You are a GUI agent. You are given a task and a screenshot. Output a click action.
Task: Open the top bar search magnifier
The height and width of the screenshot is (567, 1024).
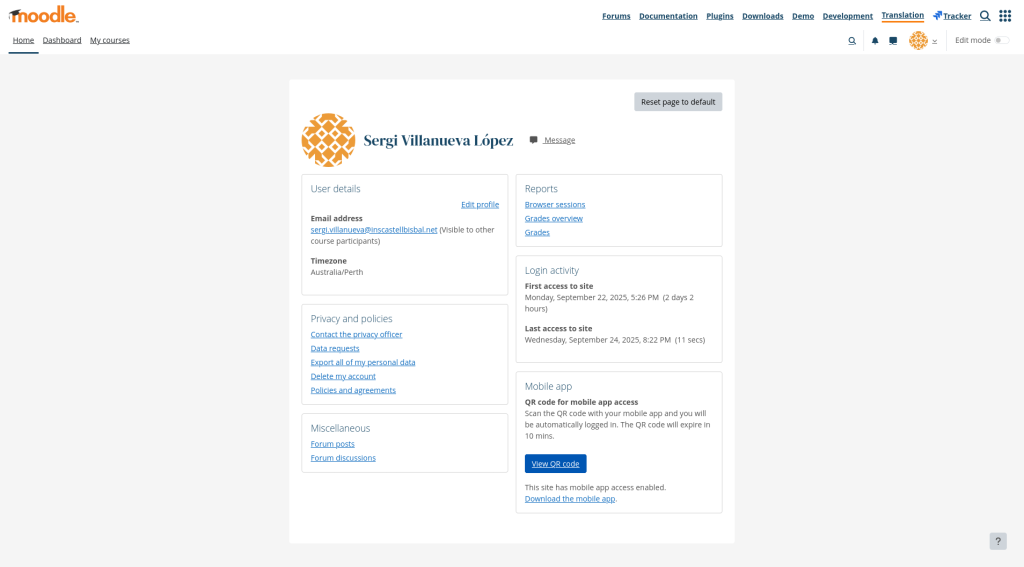(x=985, y=16)
